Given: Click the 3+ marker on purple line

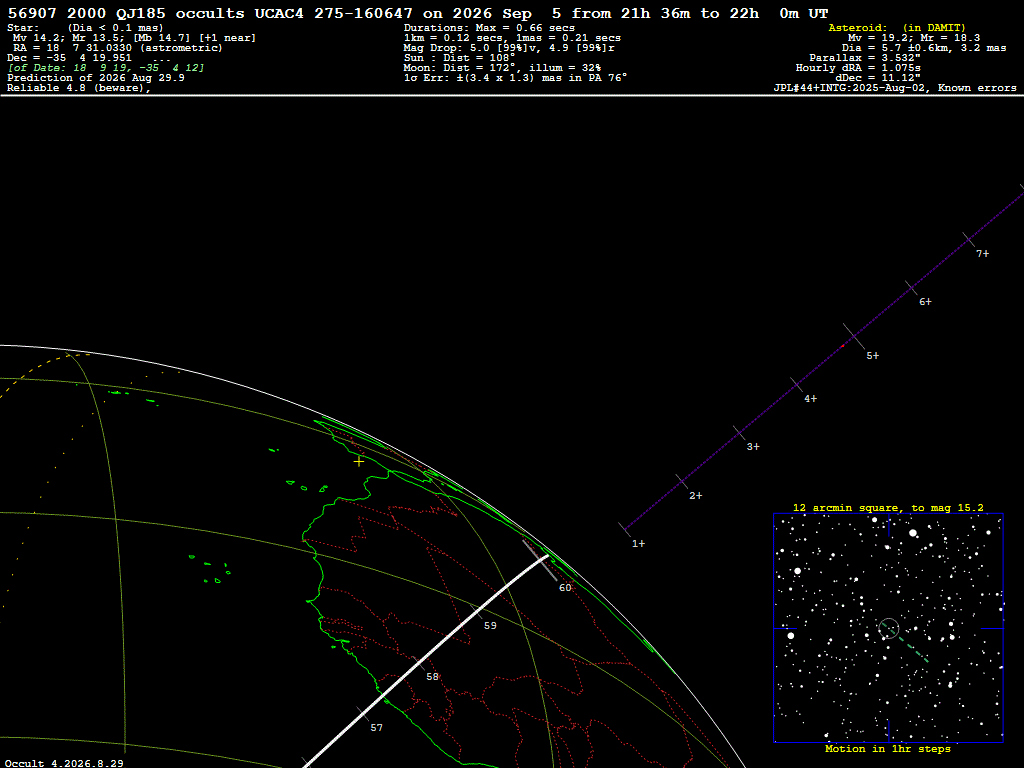Looking at the screenshot, I should click(x=753, y=447).
